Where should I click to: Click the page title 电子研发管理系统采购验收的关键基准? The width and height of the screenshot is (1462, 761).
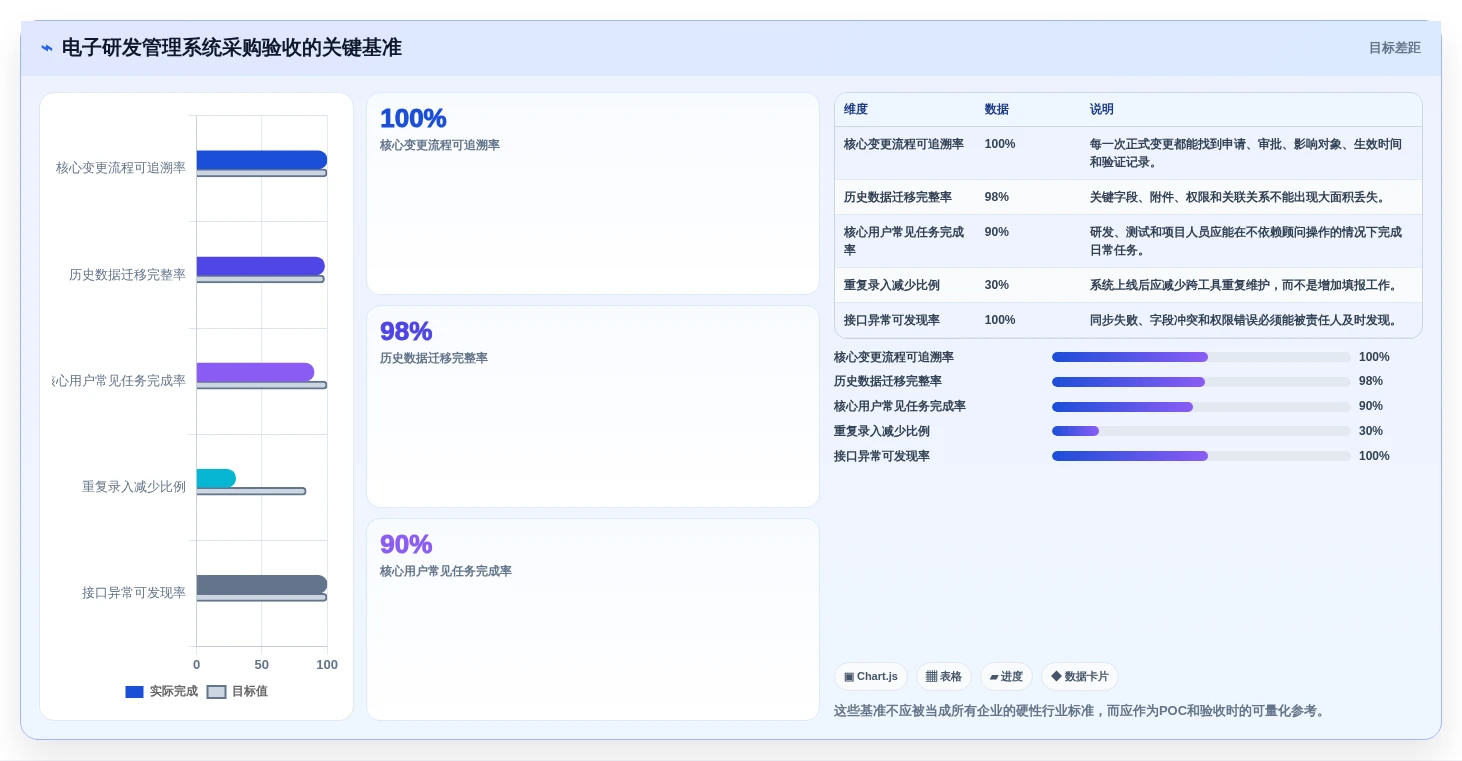coord(232,48)
